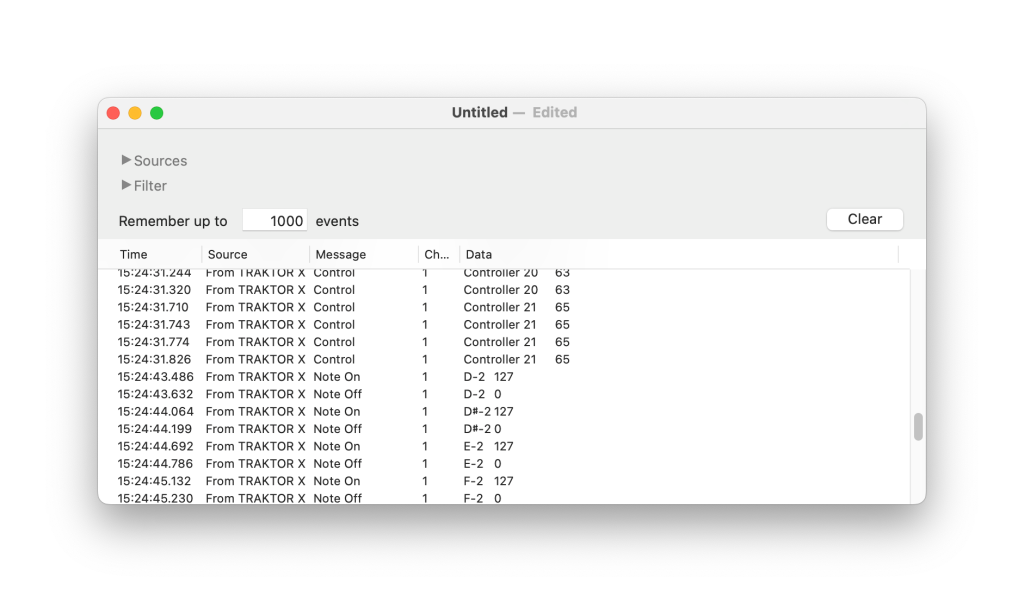Zoom the window with the green button
This screenshot has width=1024, height=602.
157,113
